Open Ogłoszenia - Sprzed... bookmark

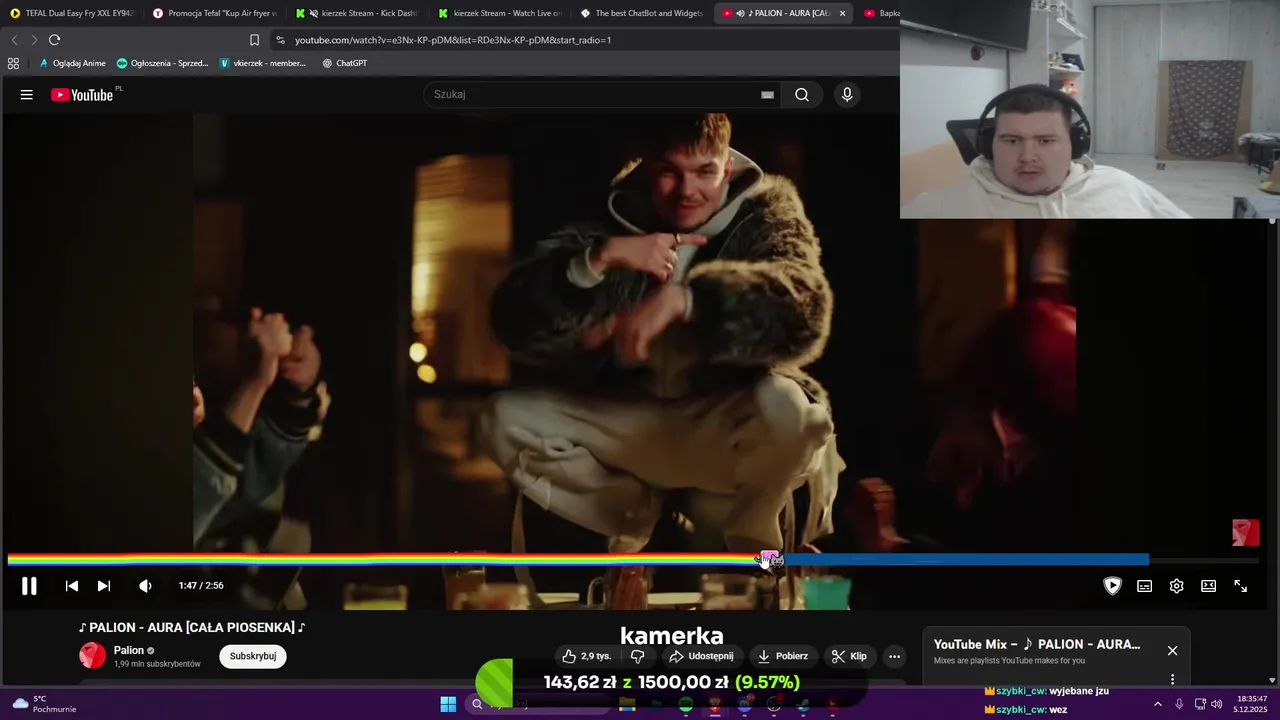(162, 63)
